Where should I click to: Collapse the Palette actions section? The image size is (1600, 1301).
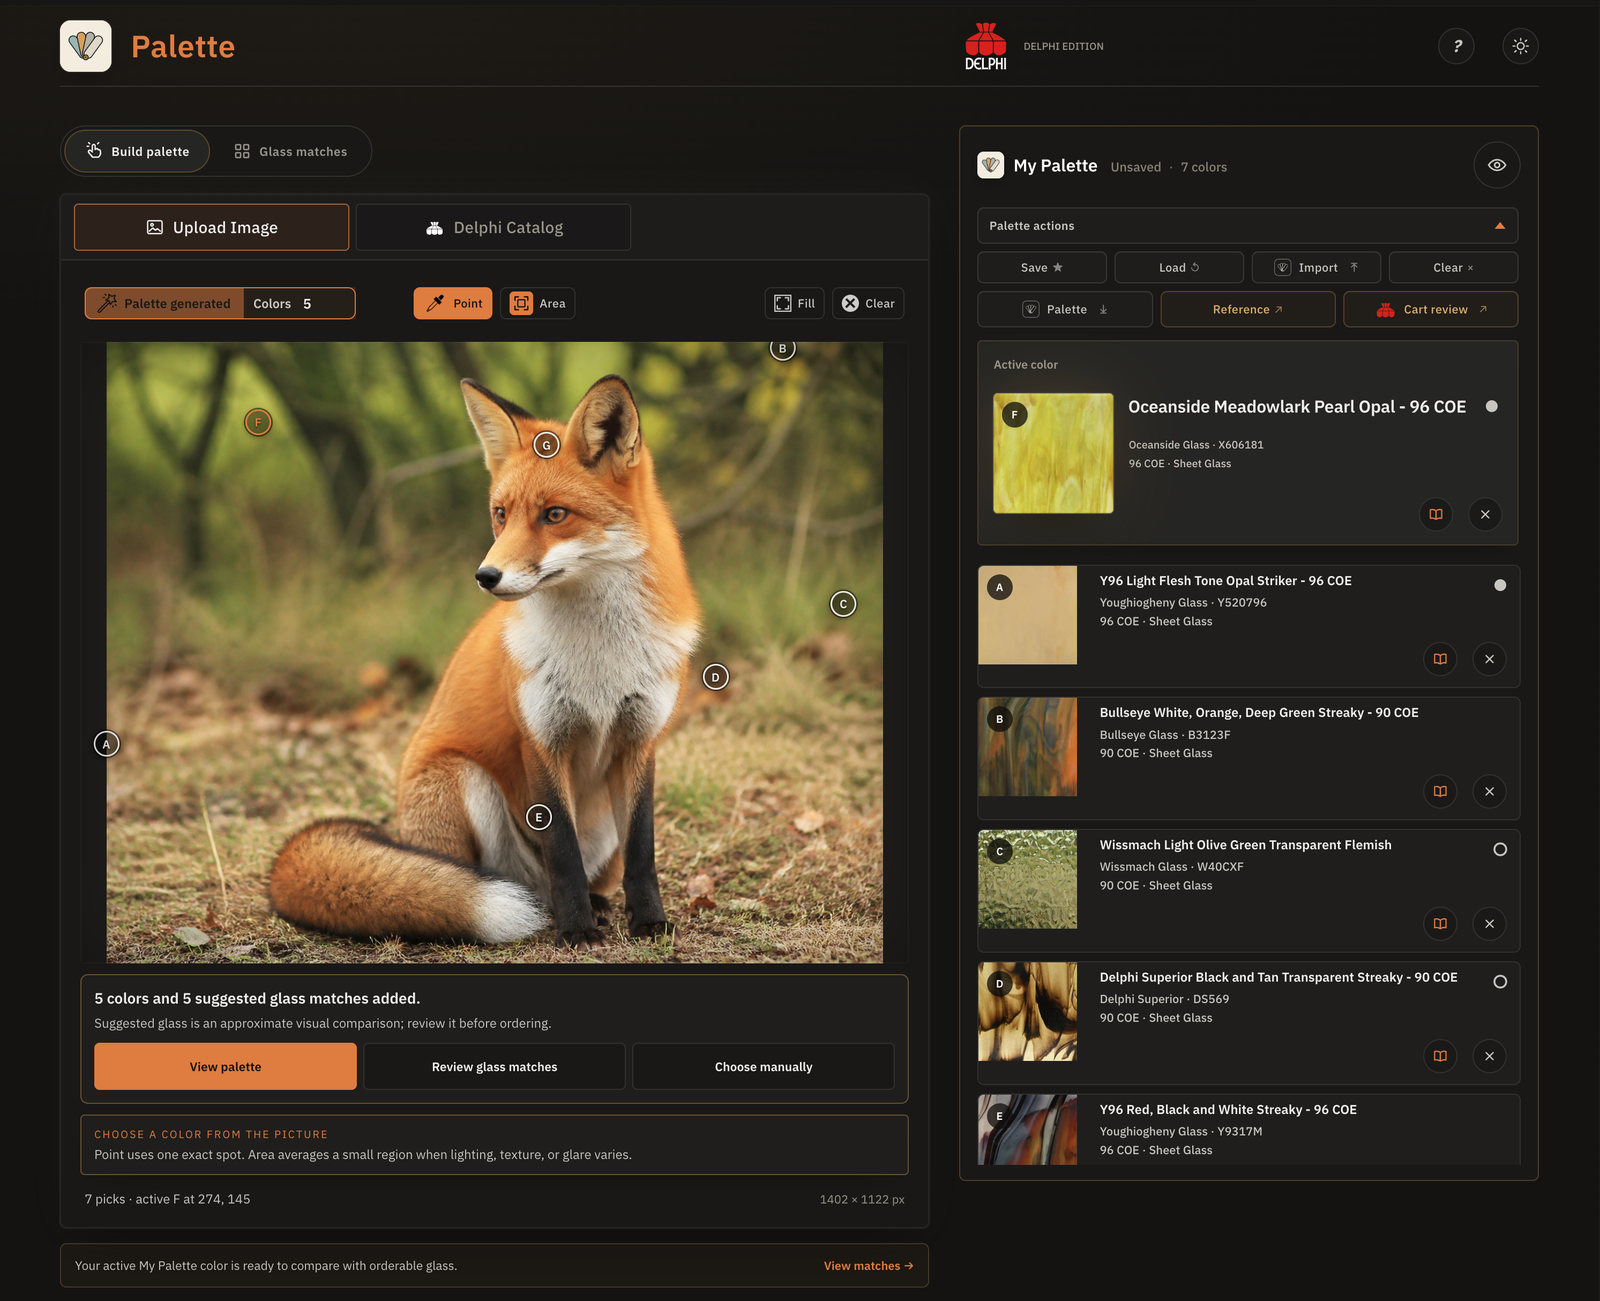tap(1247, 226)
